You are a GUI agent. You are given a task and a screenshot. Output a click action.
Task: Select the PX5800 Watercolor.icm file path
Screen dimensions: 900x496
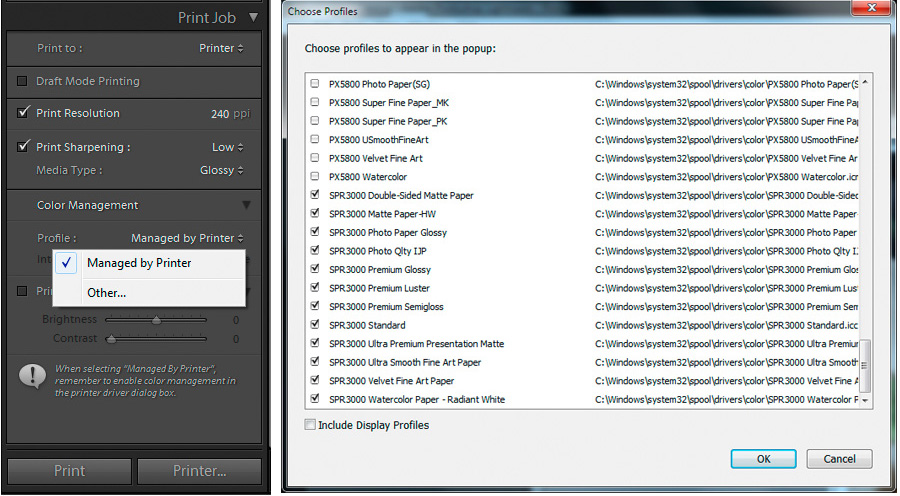pyautogui.click(x=726, y=177)
